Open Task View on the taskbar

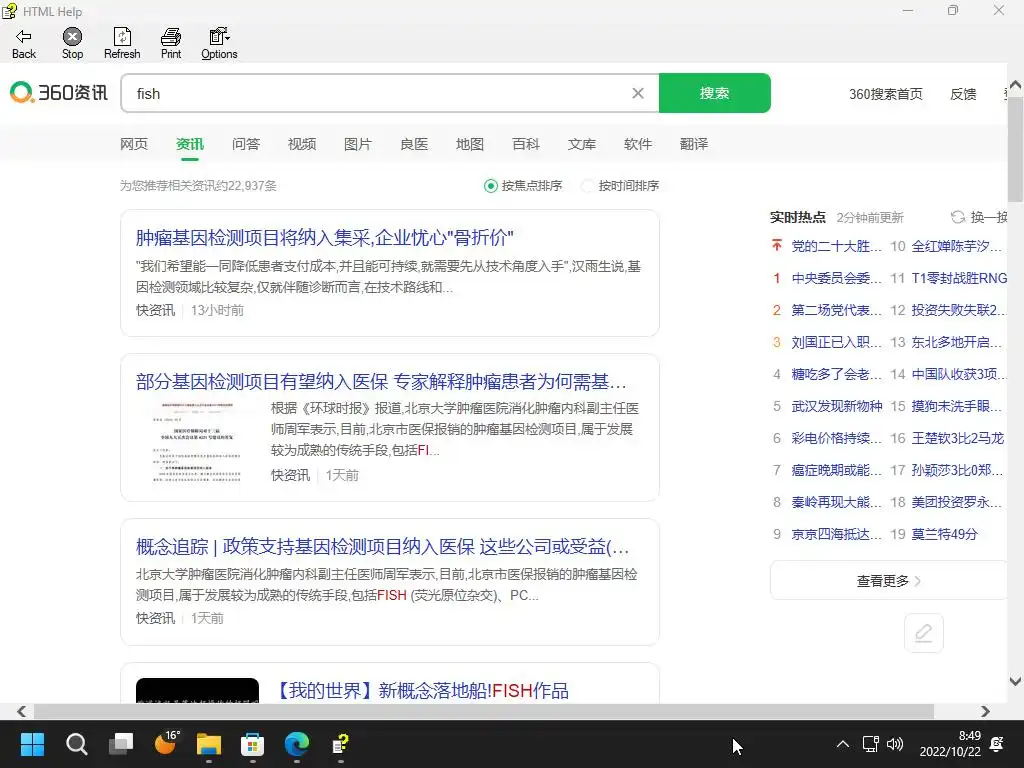click(x=121, y=744)
